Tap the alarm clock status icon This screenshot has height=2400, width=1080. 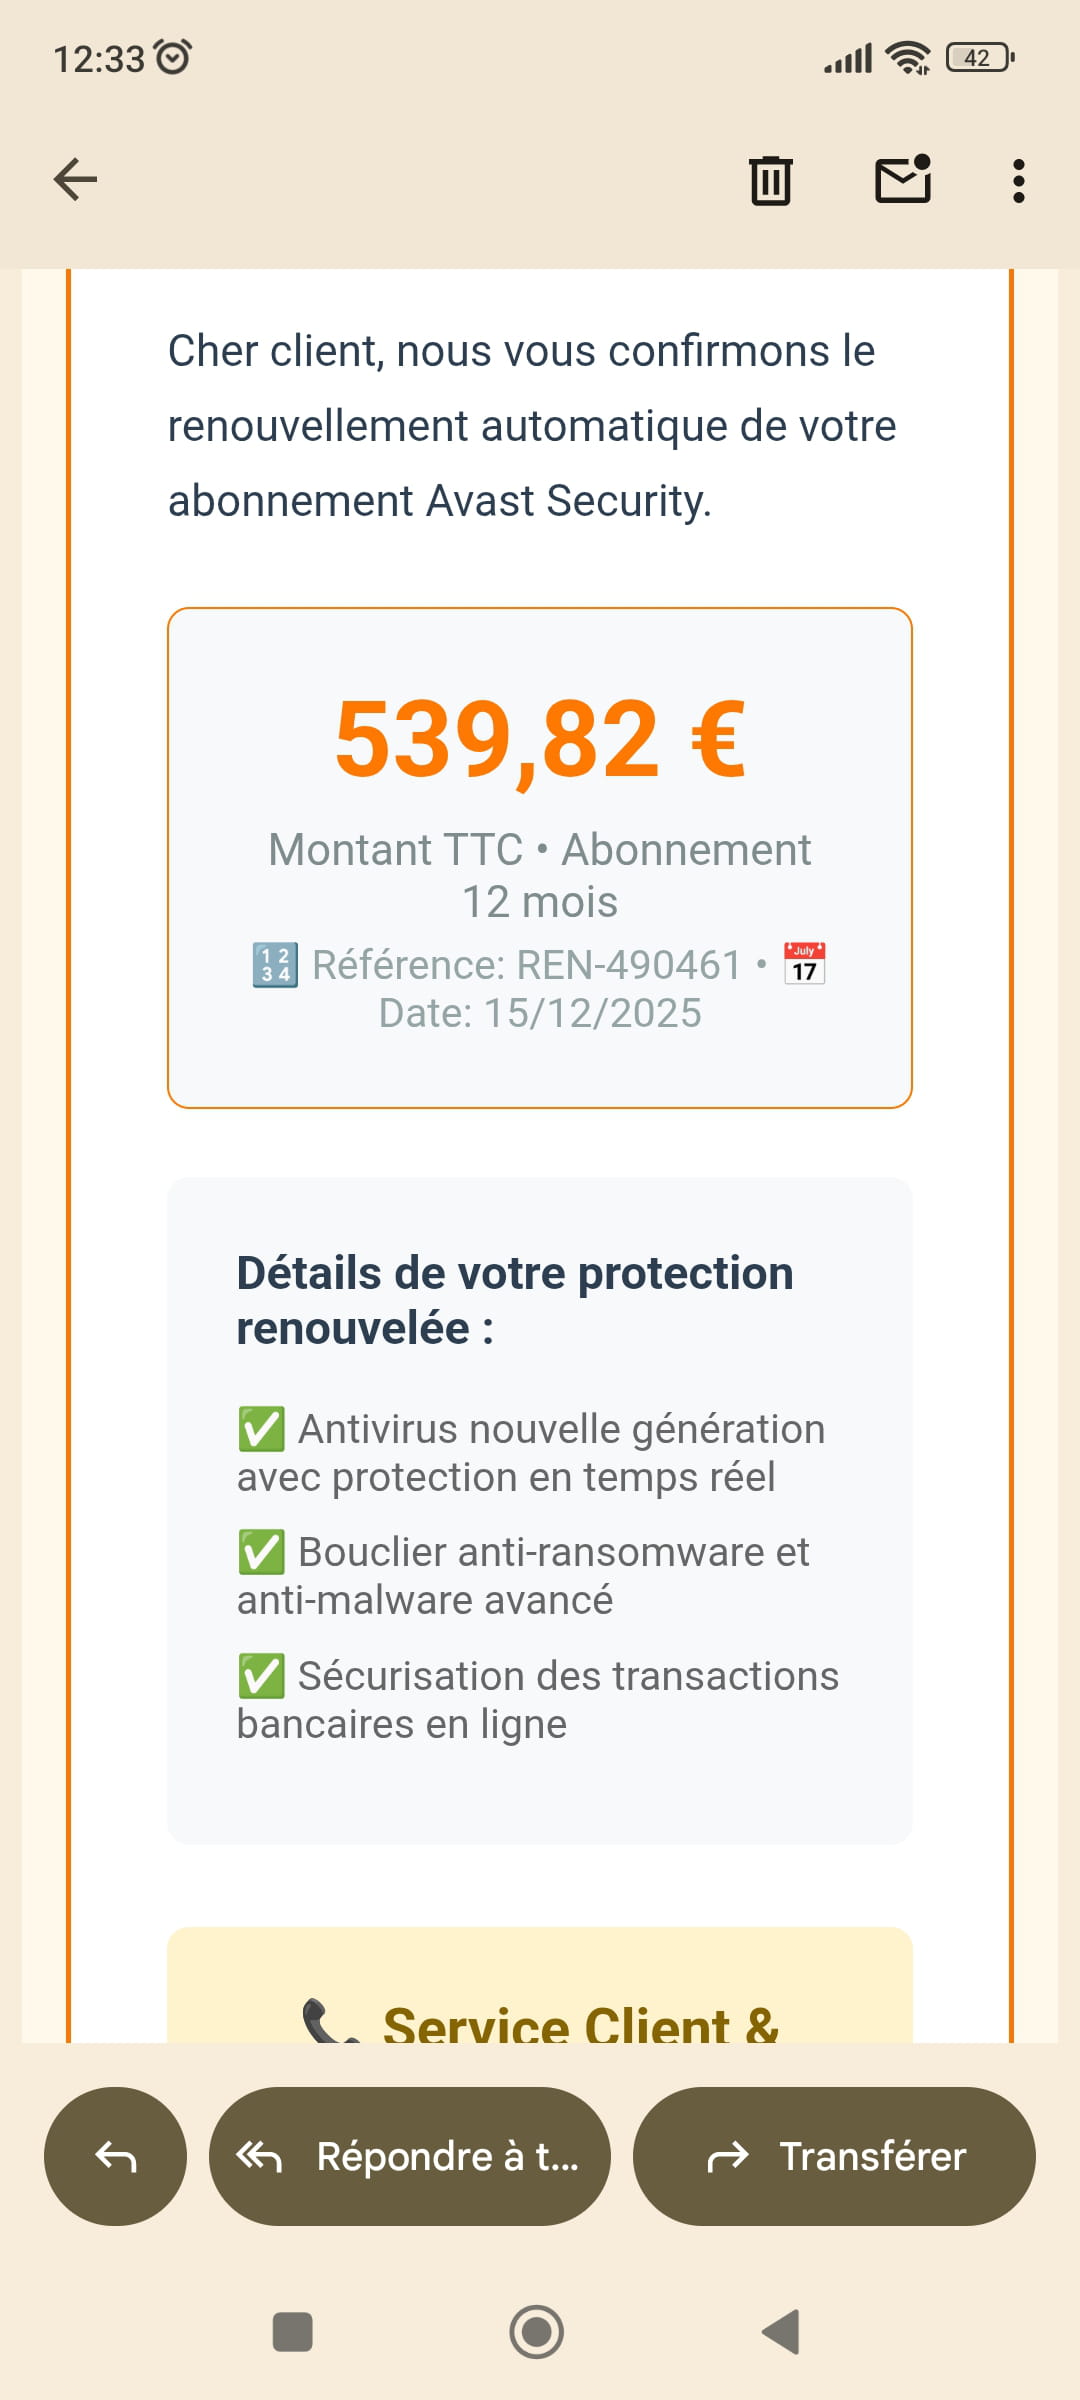tap(174, 57)
